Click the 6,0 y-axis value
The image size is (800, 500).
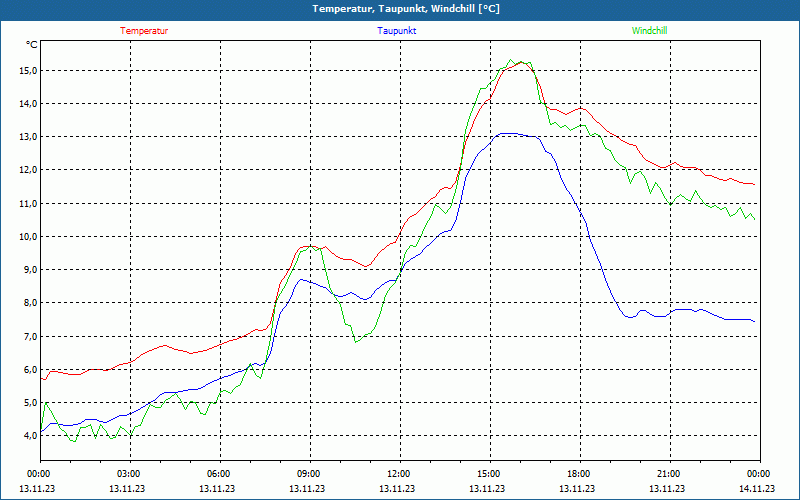tap(30, 369)
